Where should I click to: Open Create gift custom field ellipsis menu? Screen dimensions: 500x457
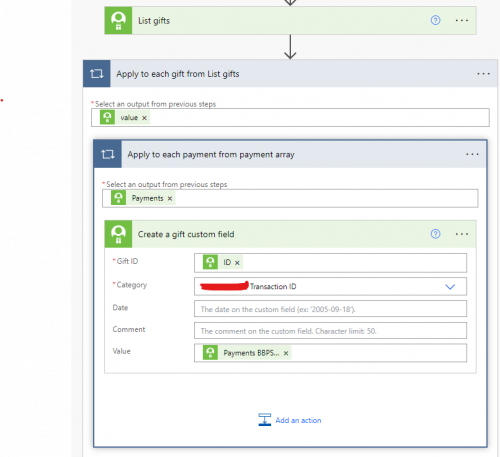[462, 234]
